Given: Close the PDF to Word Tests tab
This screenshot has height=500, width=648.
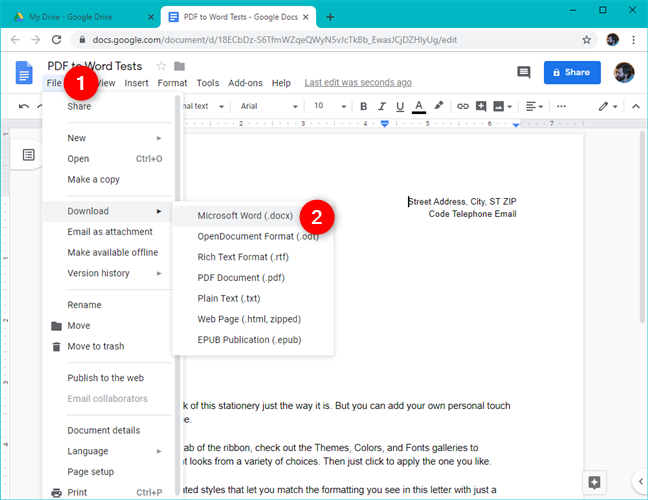Looking at the screenshot, I should (306, 17).
